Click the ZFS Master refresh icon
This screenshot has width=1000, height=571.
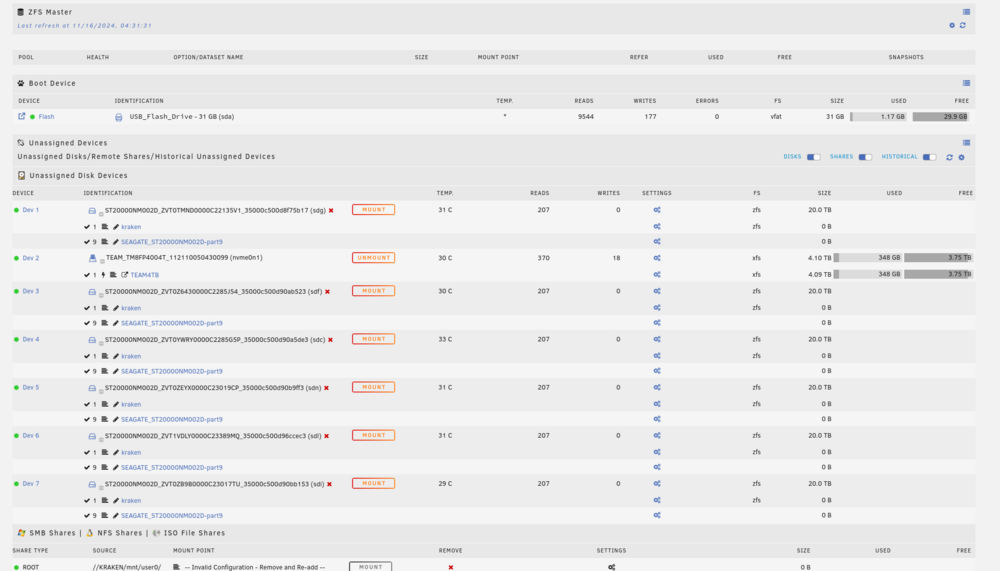click(x=962, y=26)
